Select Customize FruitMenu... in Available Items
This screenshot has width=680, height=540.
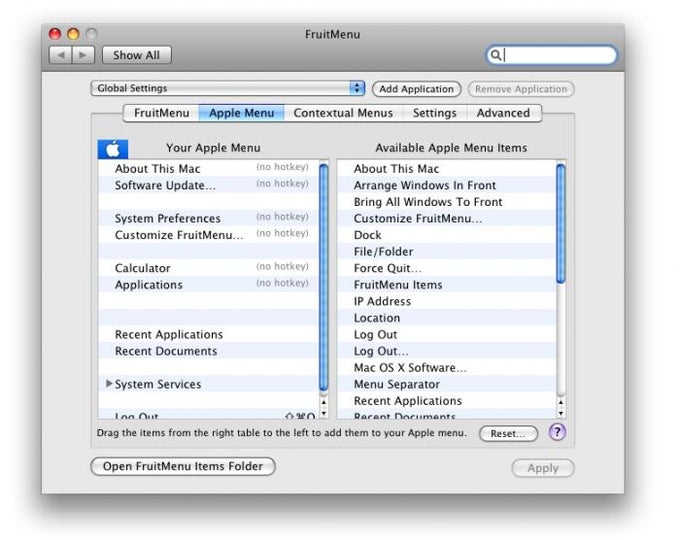click(x=447, y=218)
